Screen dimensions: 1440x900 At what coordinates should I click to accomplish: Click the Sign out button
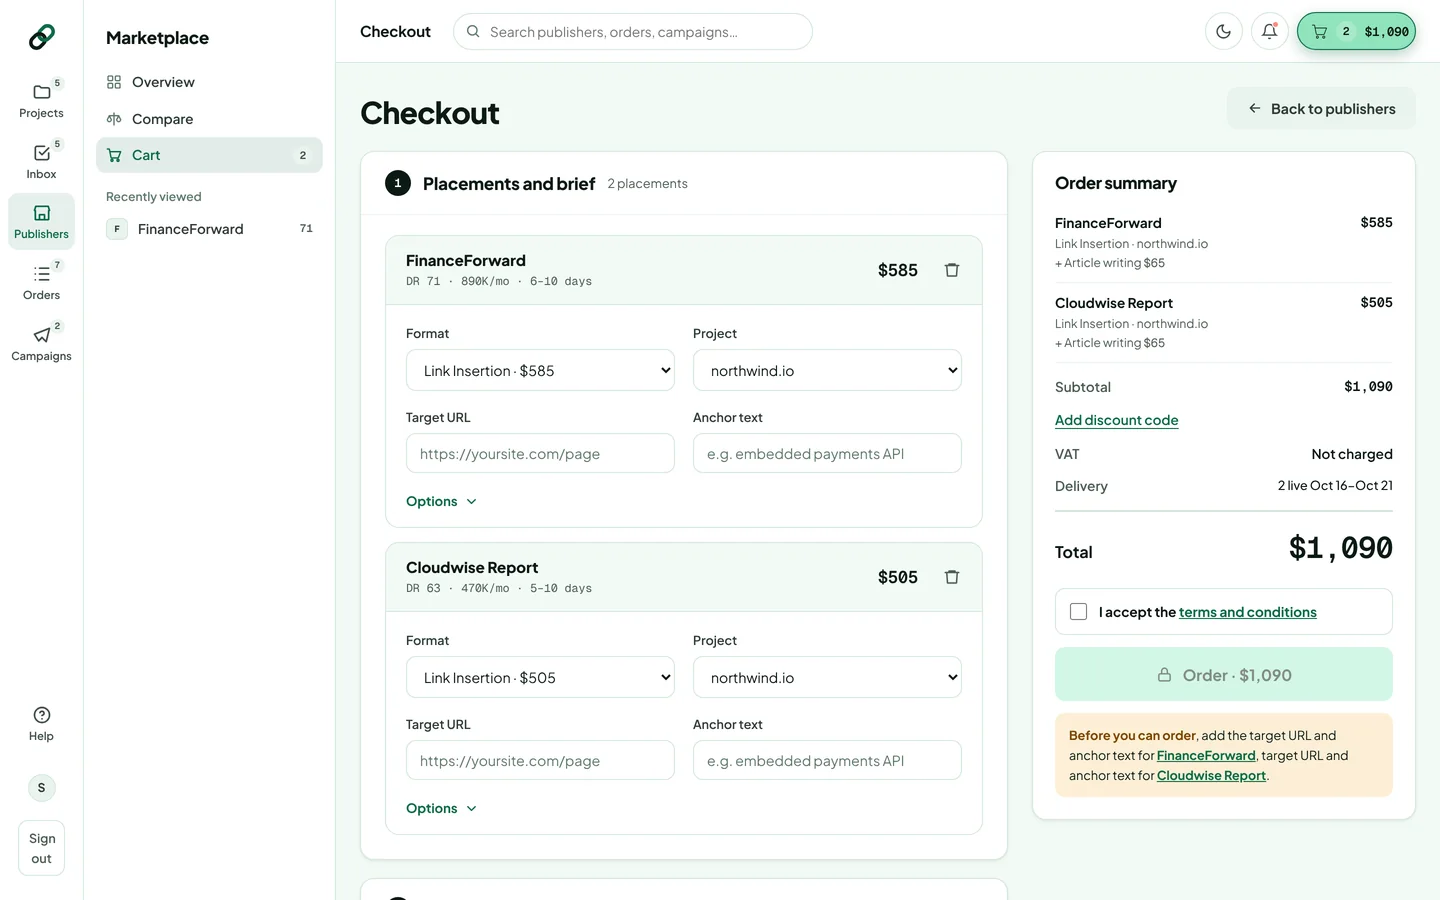click(x=41, y=849)
